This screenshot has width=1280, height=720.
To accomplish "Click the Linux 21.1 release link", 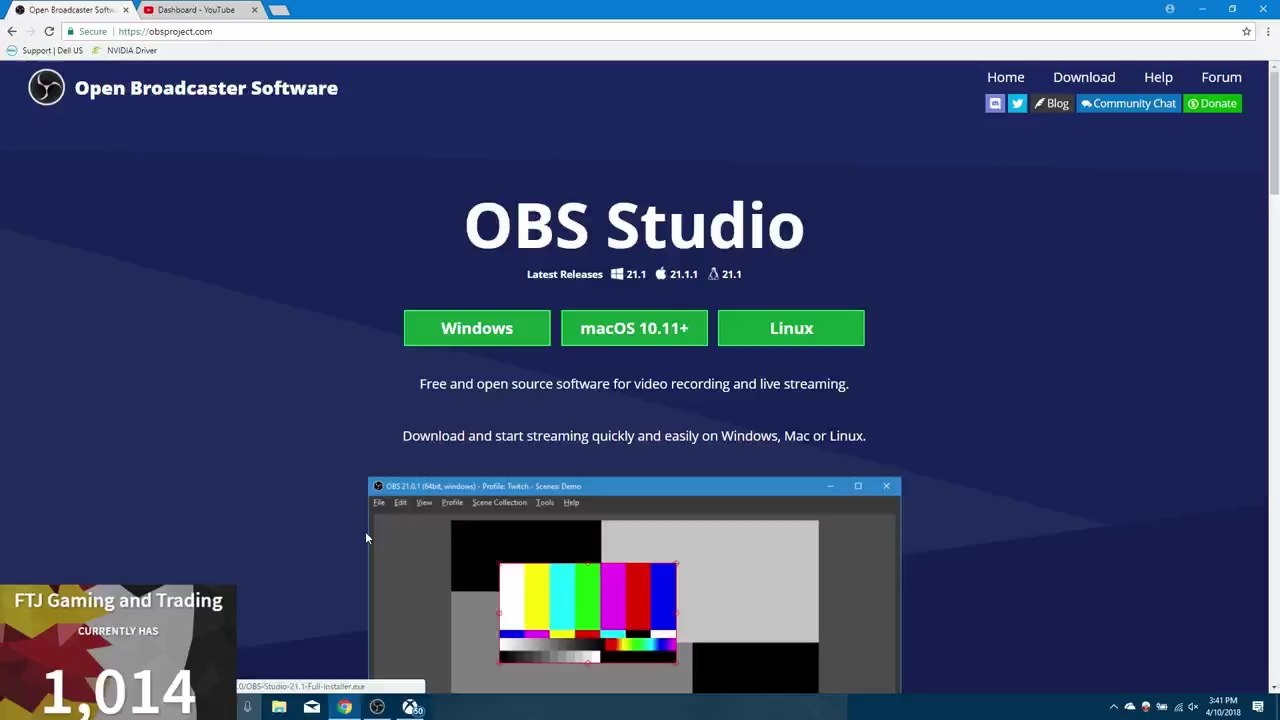I will [725, 274].
